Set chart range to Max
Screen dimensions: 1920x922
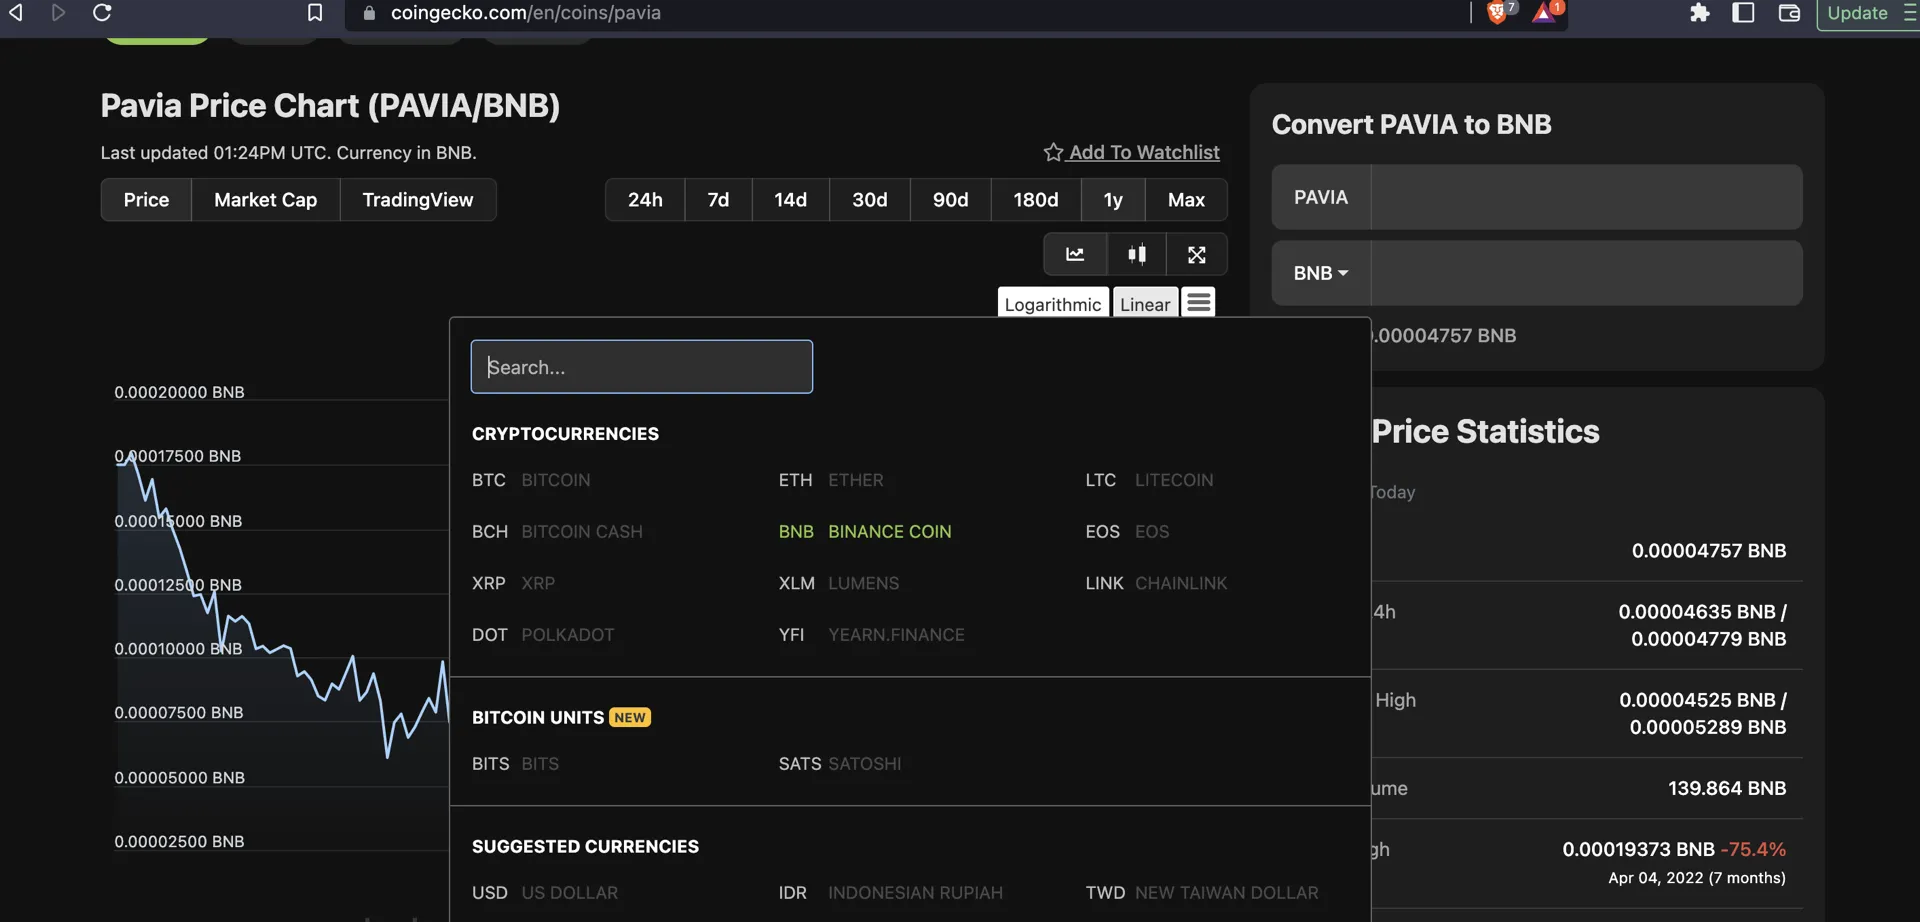(x=1186, y=200)
